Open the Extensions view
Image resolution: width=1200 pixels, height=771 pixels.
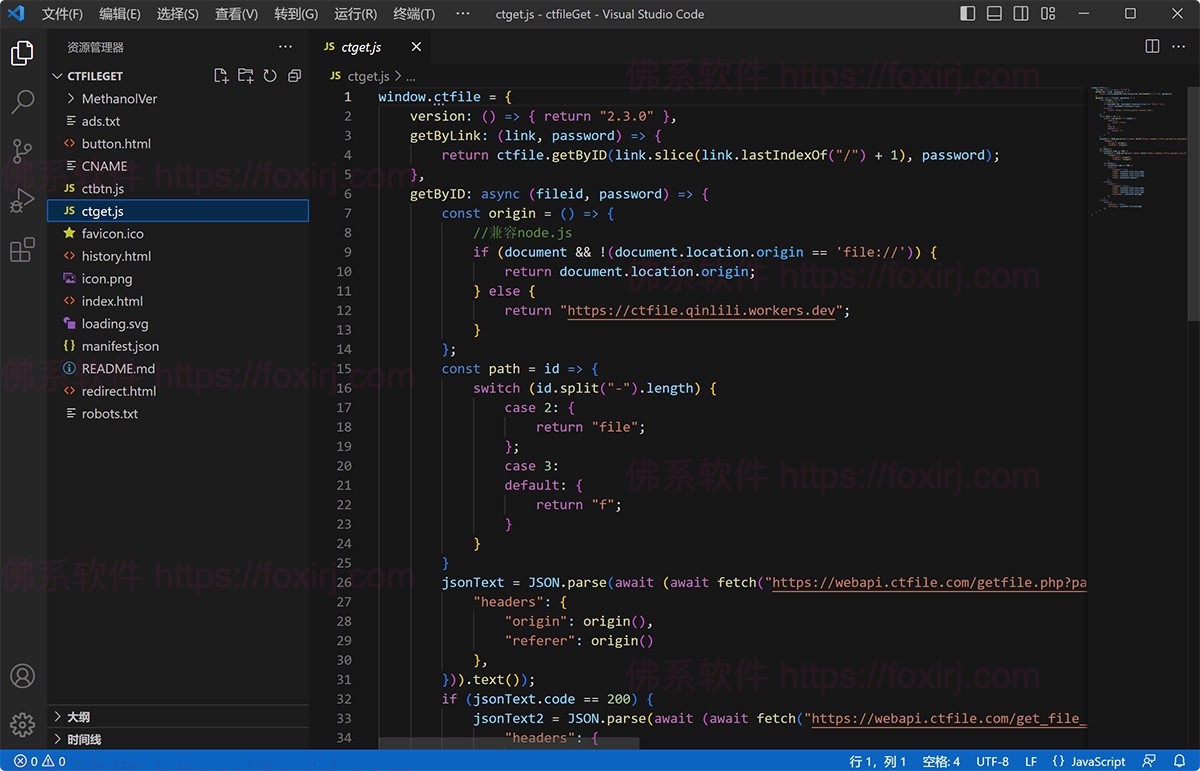[22, 249]
